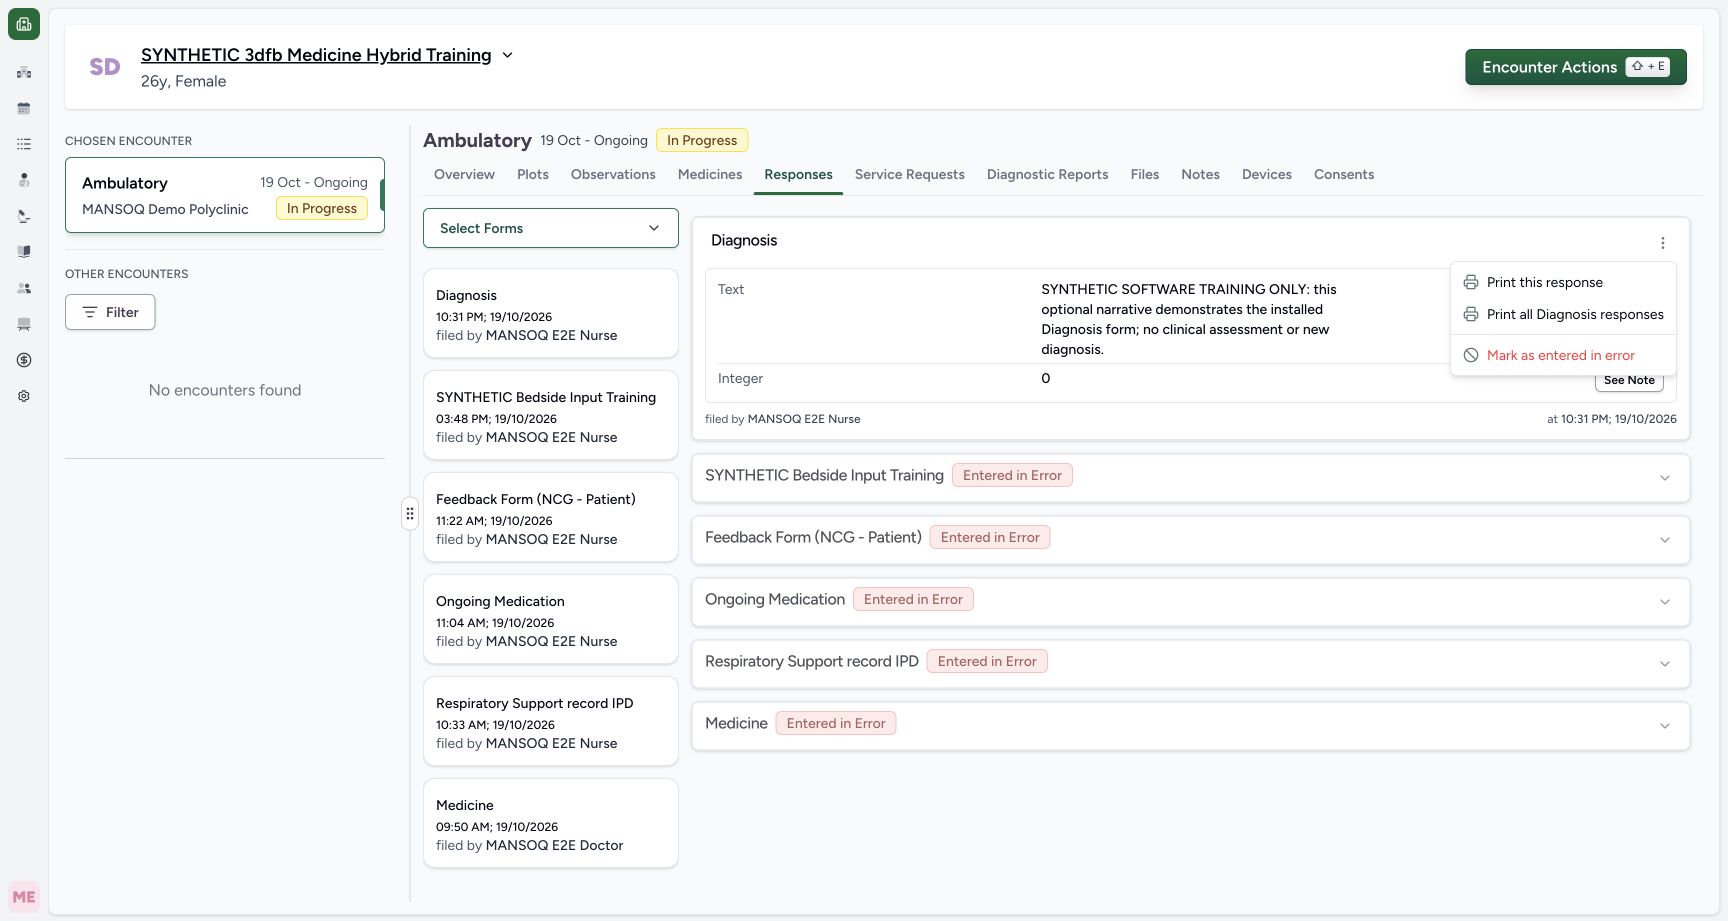The width and height of the screenshot is (1728, 921).
Task: Expand the patient name dropdown chevron
Action: (507, 55)
